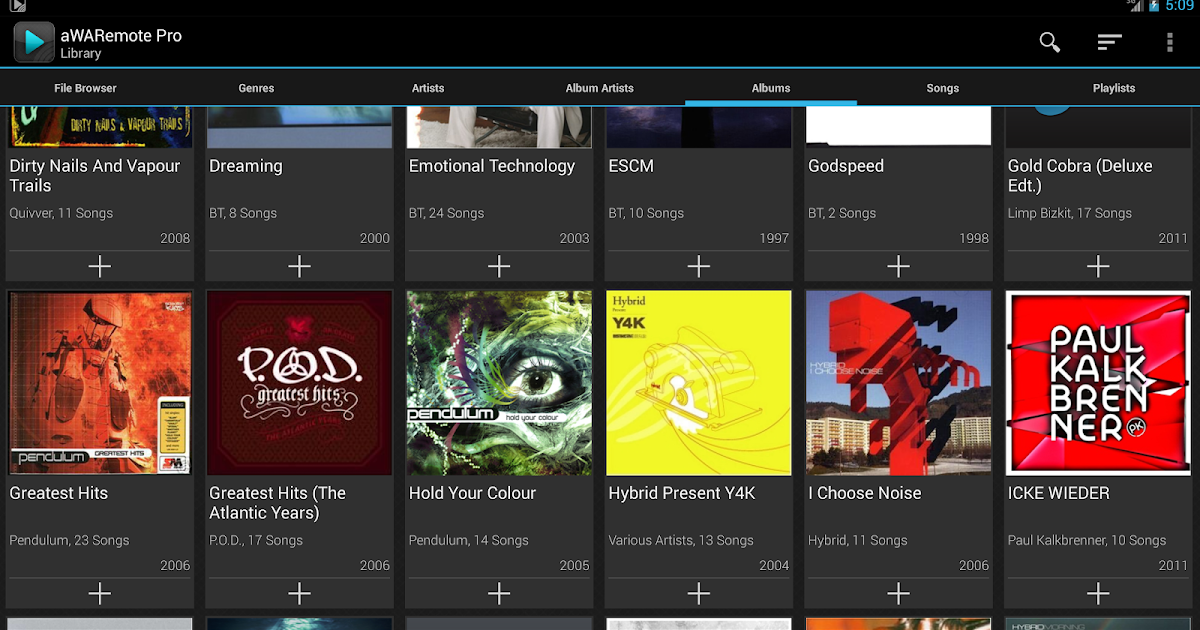
Task: Select the Albums tab
Action: point(771,88)
